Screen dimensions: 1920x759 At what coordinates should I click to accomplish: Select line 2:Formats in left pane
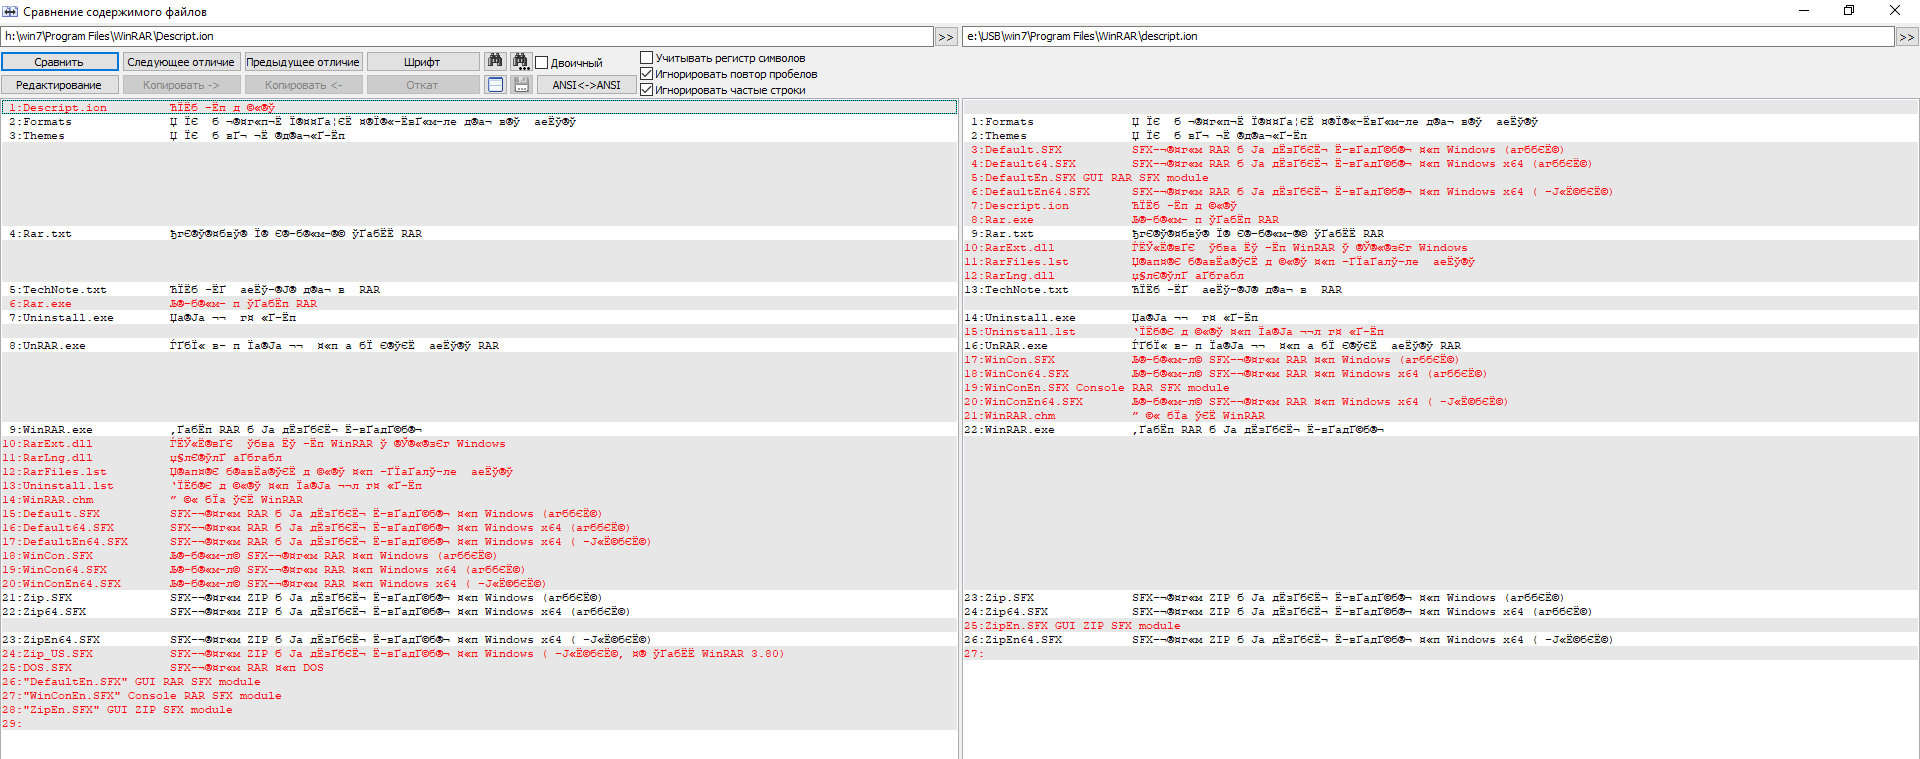[479, 122]
